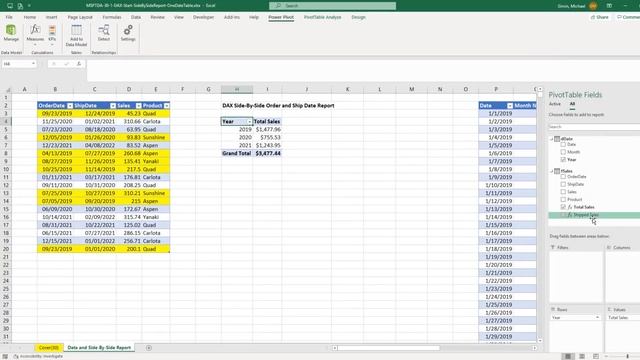Viewport: 640px width, 360px height.
Task: Select cell with $1,477.96 total sales
Action: [267, 129]
